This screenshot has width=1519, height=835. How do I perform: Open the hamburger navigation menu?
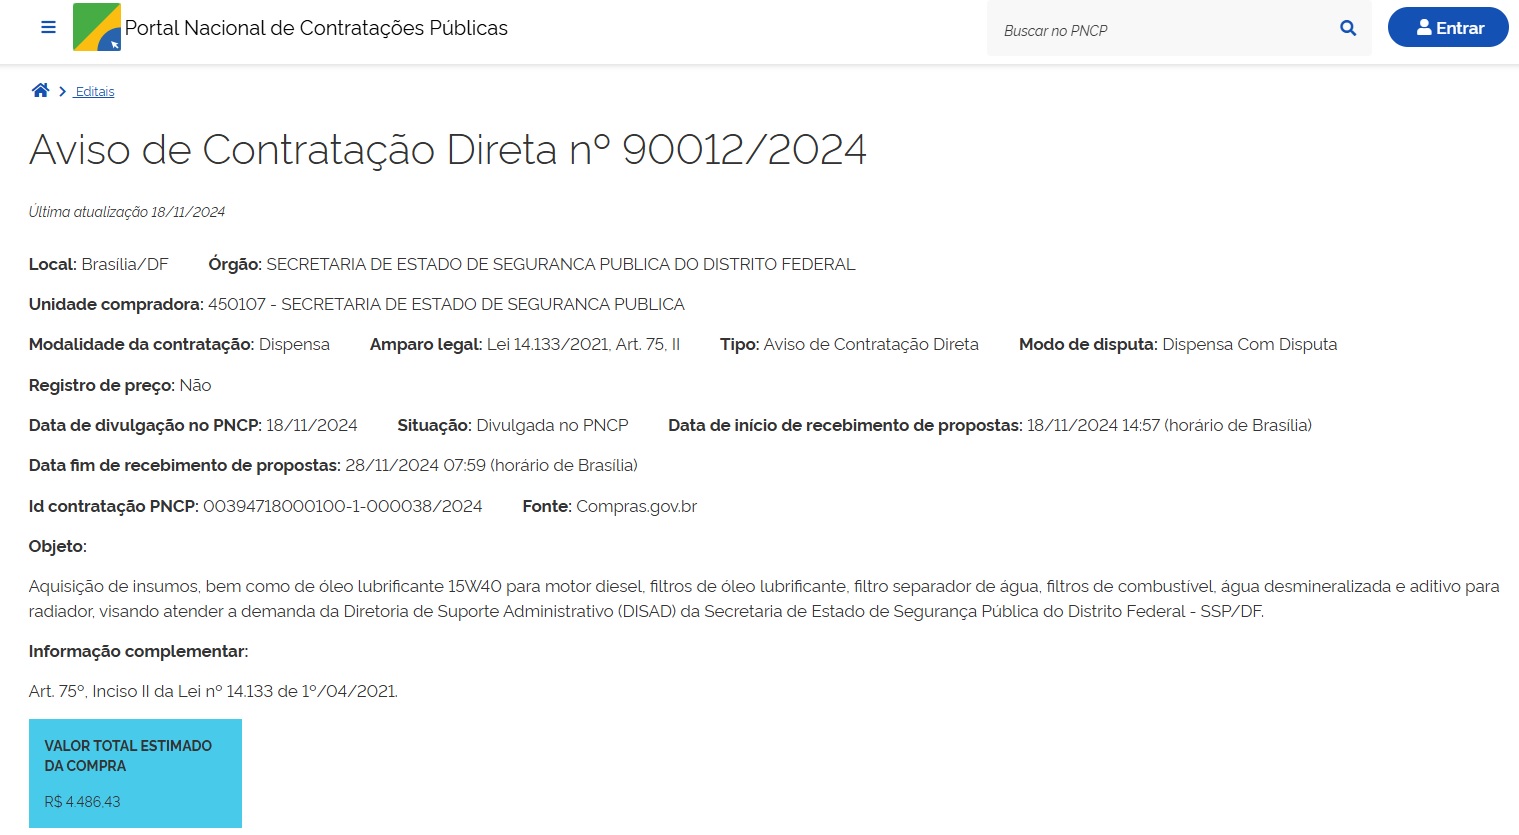(x=48, y=28)
